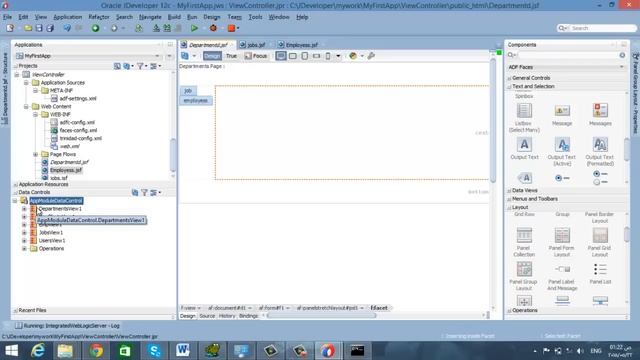The height and width of the screenshot is (360, 640).
Task: Open the Team menu
Action: [234, 17]
